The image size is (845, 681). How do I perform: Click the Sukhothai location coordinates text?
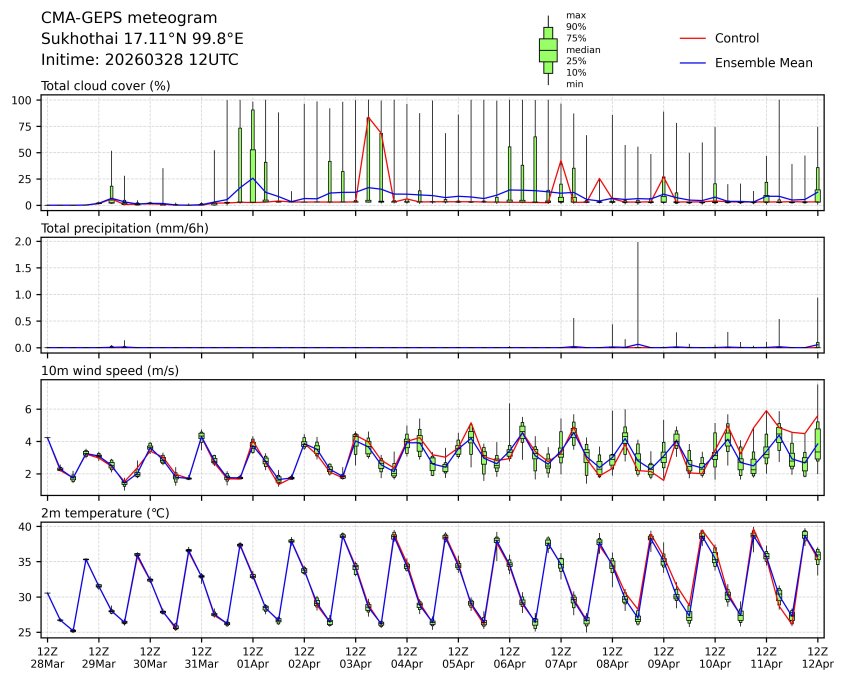[142, 39]
